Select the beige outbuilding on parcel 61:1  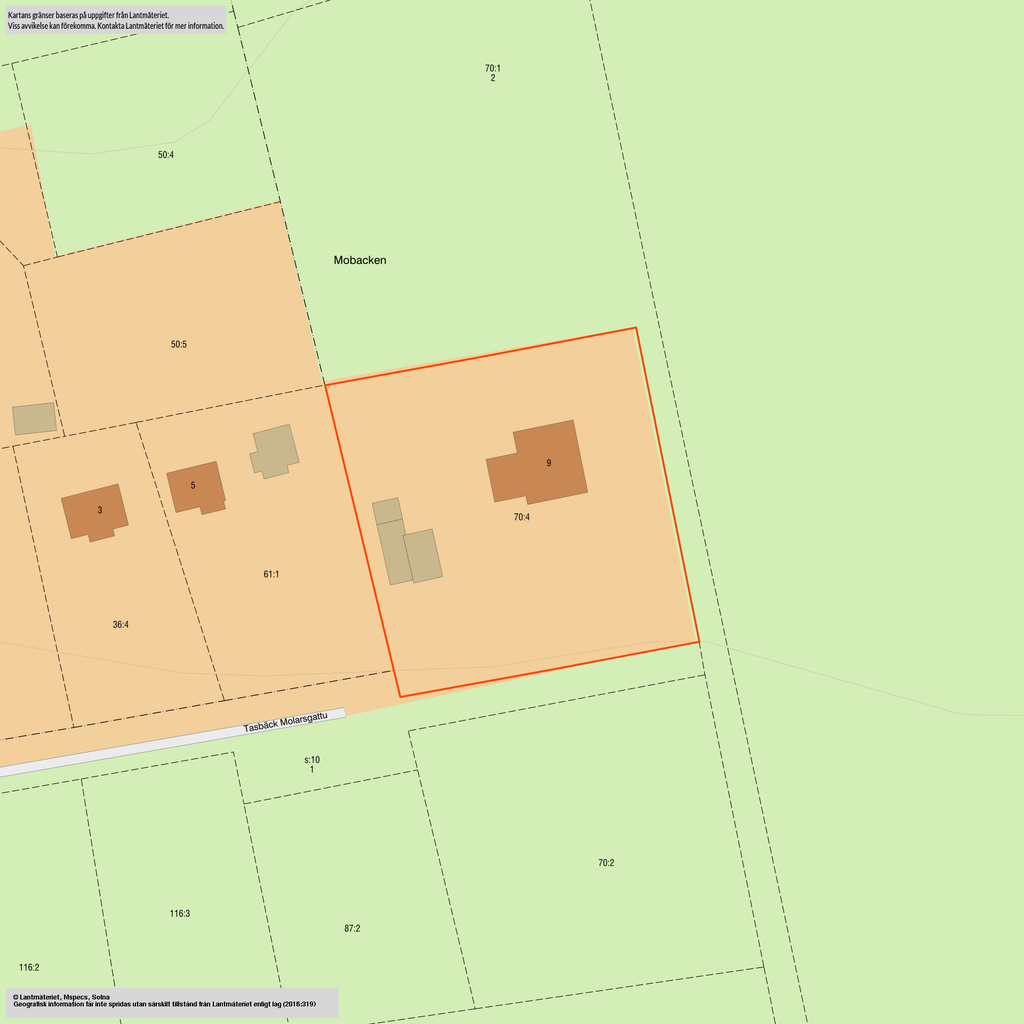coord(275,450)
